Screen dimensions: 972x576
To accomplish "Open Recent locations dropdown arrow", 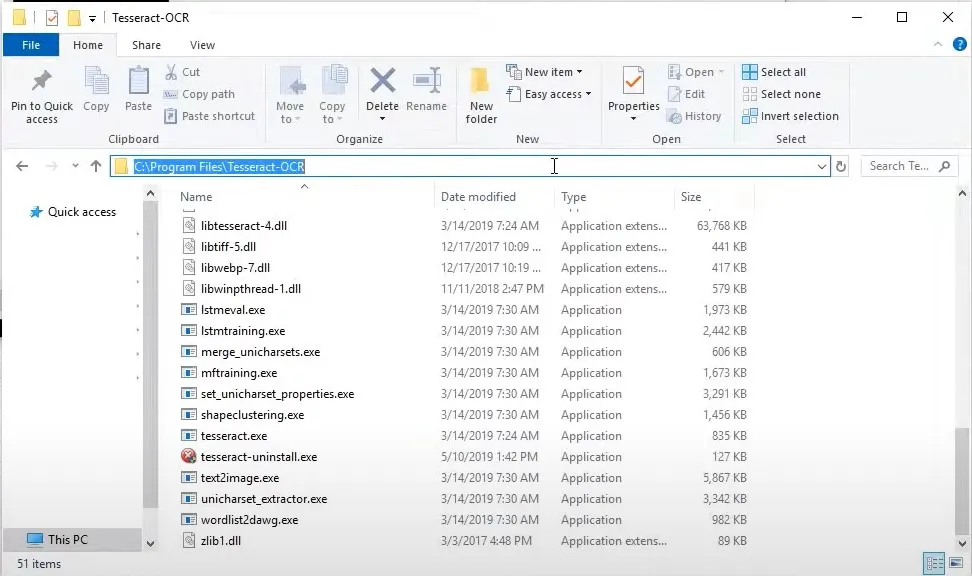I will tap(75, 166).
